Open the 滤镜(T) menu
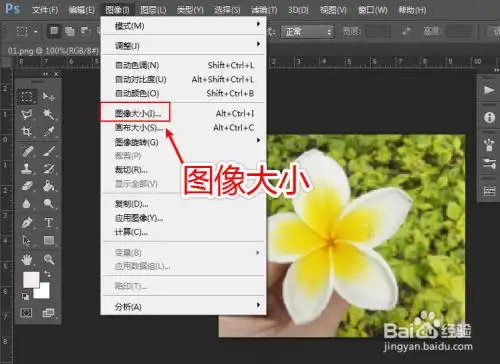The width and height of the screenshot is (500, 364). click(264, 10)
